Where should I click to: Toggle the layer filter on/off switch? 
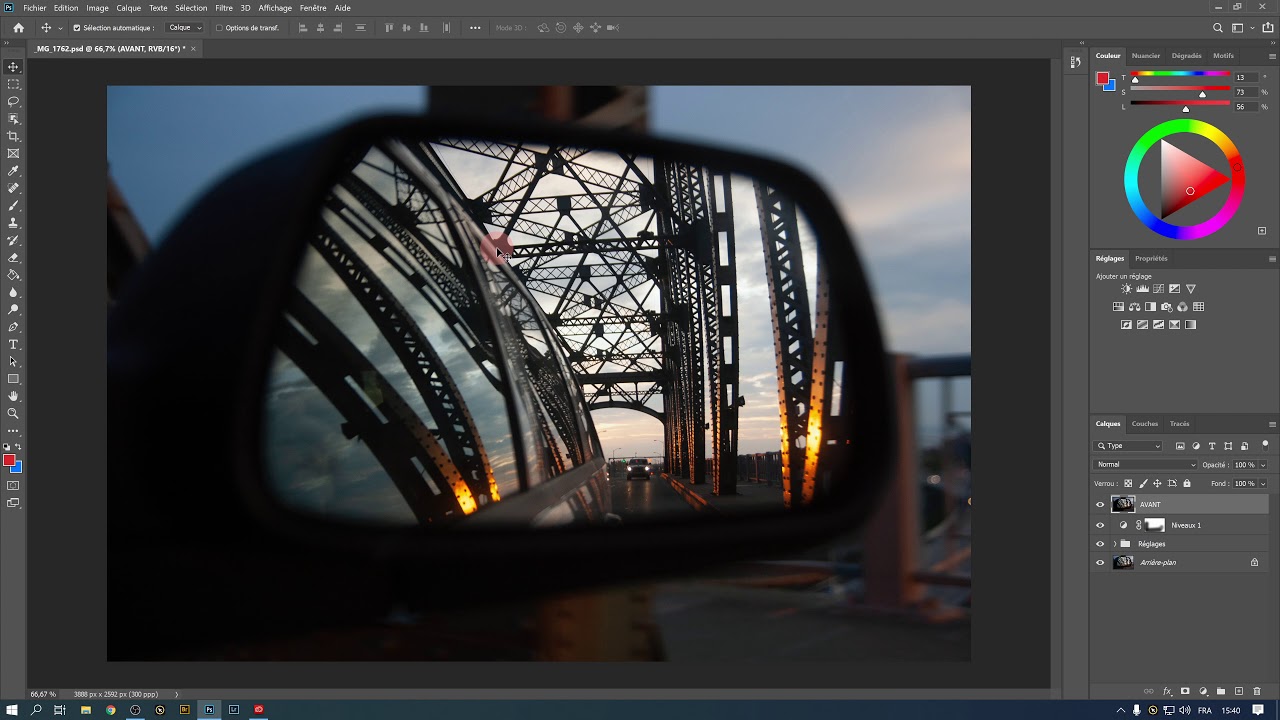[x=1265, y=445]
